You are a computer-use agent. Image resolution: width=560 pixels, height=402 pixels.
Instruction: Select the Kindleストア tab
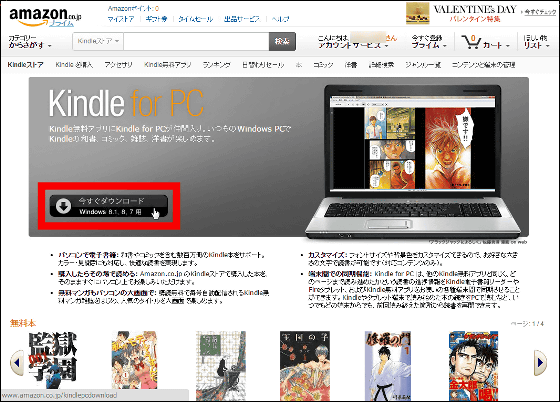coord(25,65)
